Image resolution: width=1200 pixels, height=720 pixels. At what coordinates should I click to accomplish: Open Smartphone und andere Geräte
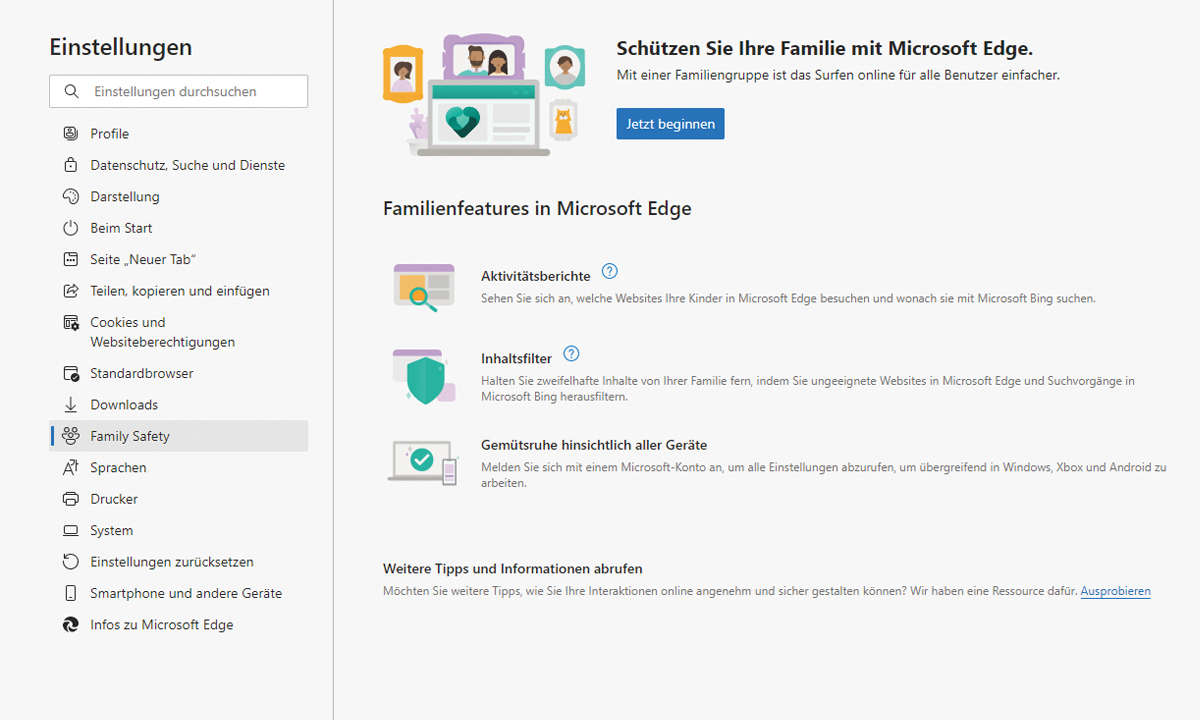[178, 593]
